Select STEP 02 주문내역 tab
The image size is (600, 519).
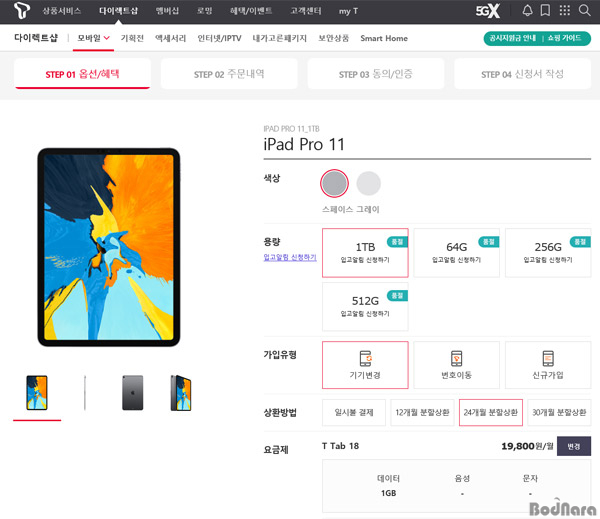229,73
